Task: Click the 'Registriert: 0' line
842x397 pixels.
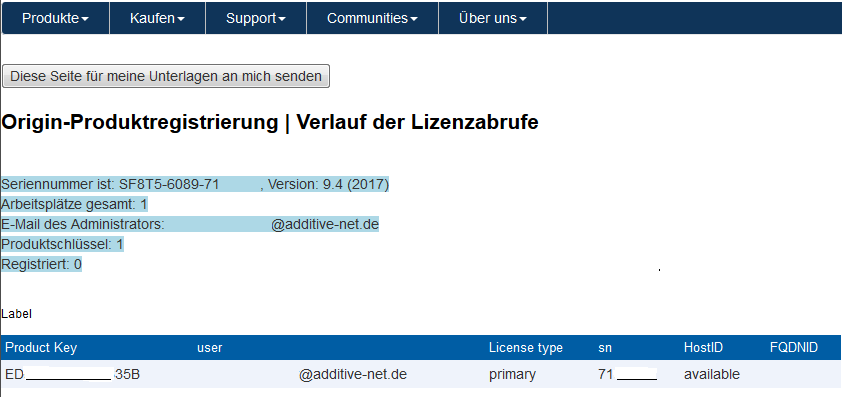Action: 41,264
